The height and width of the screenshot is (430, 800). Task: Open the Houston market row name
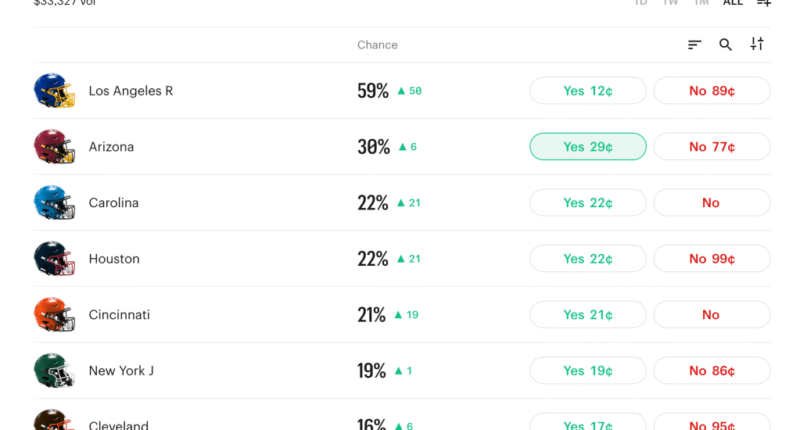[114, 259]
